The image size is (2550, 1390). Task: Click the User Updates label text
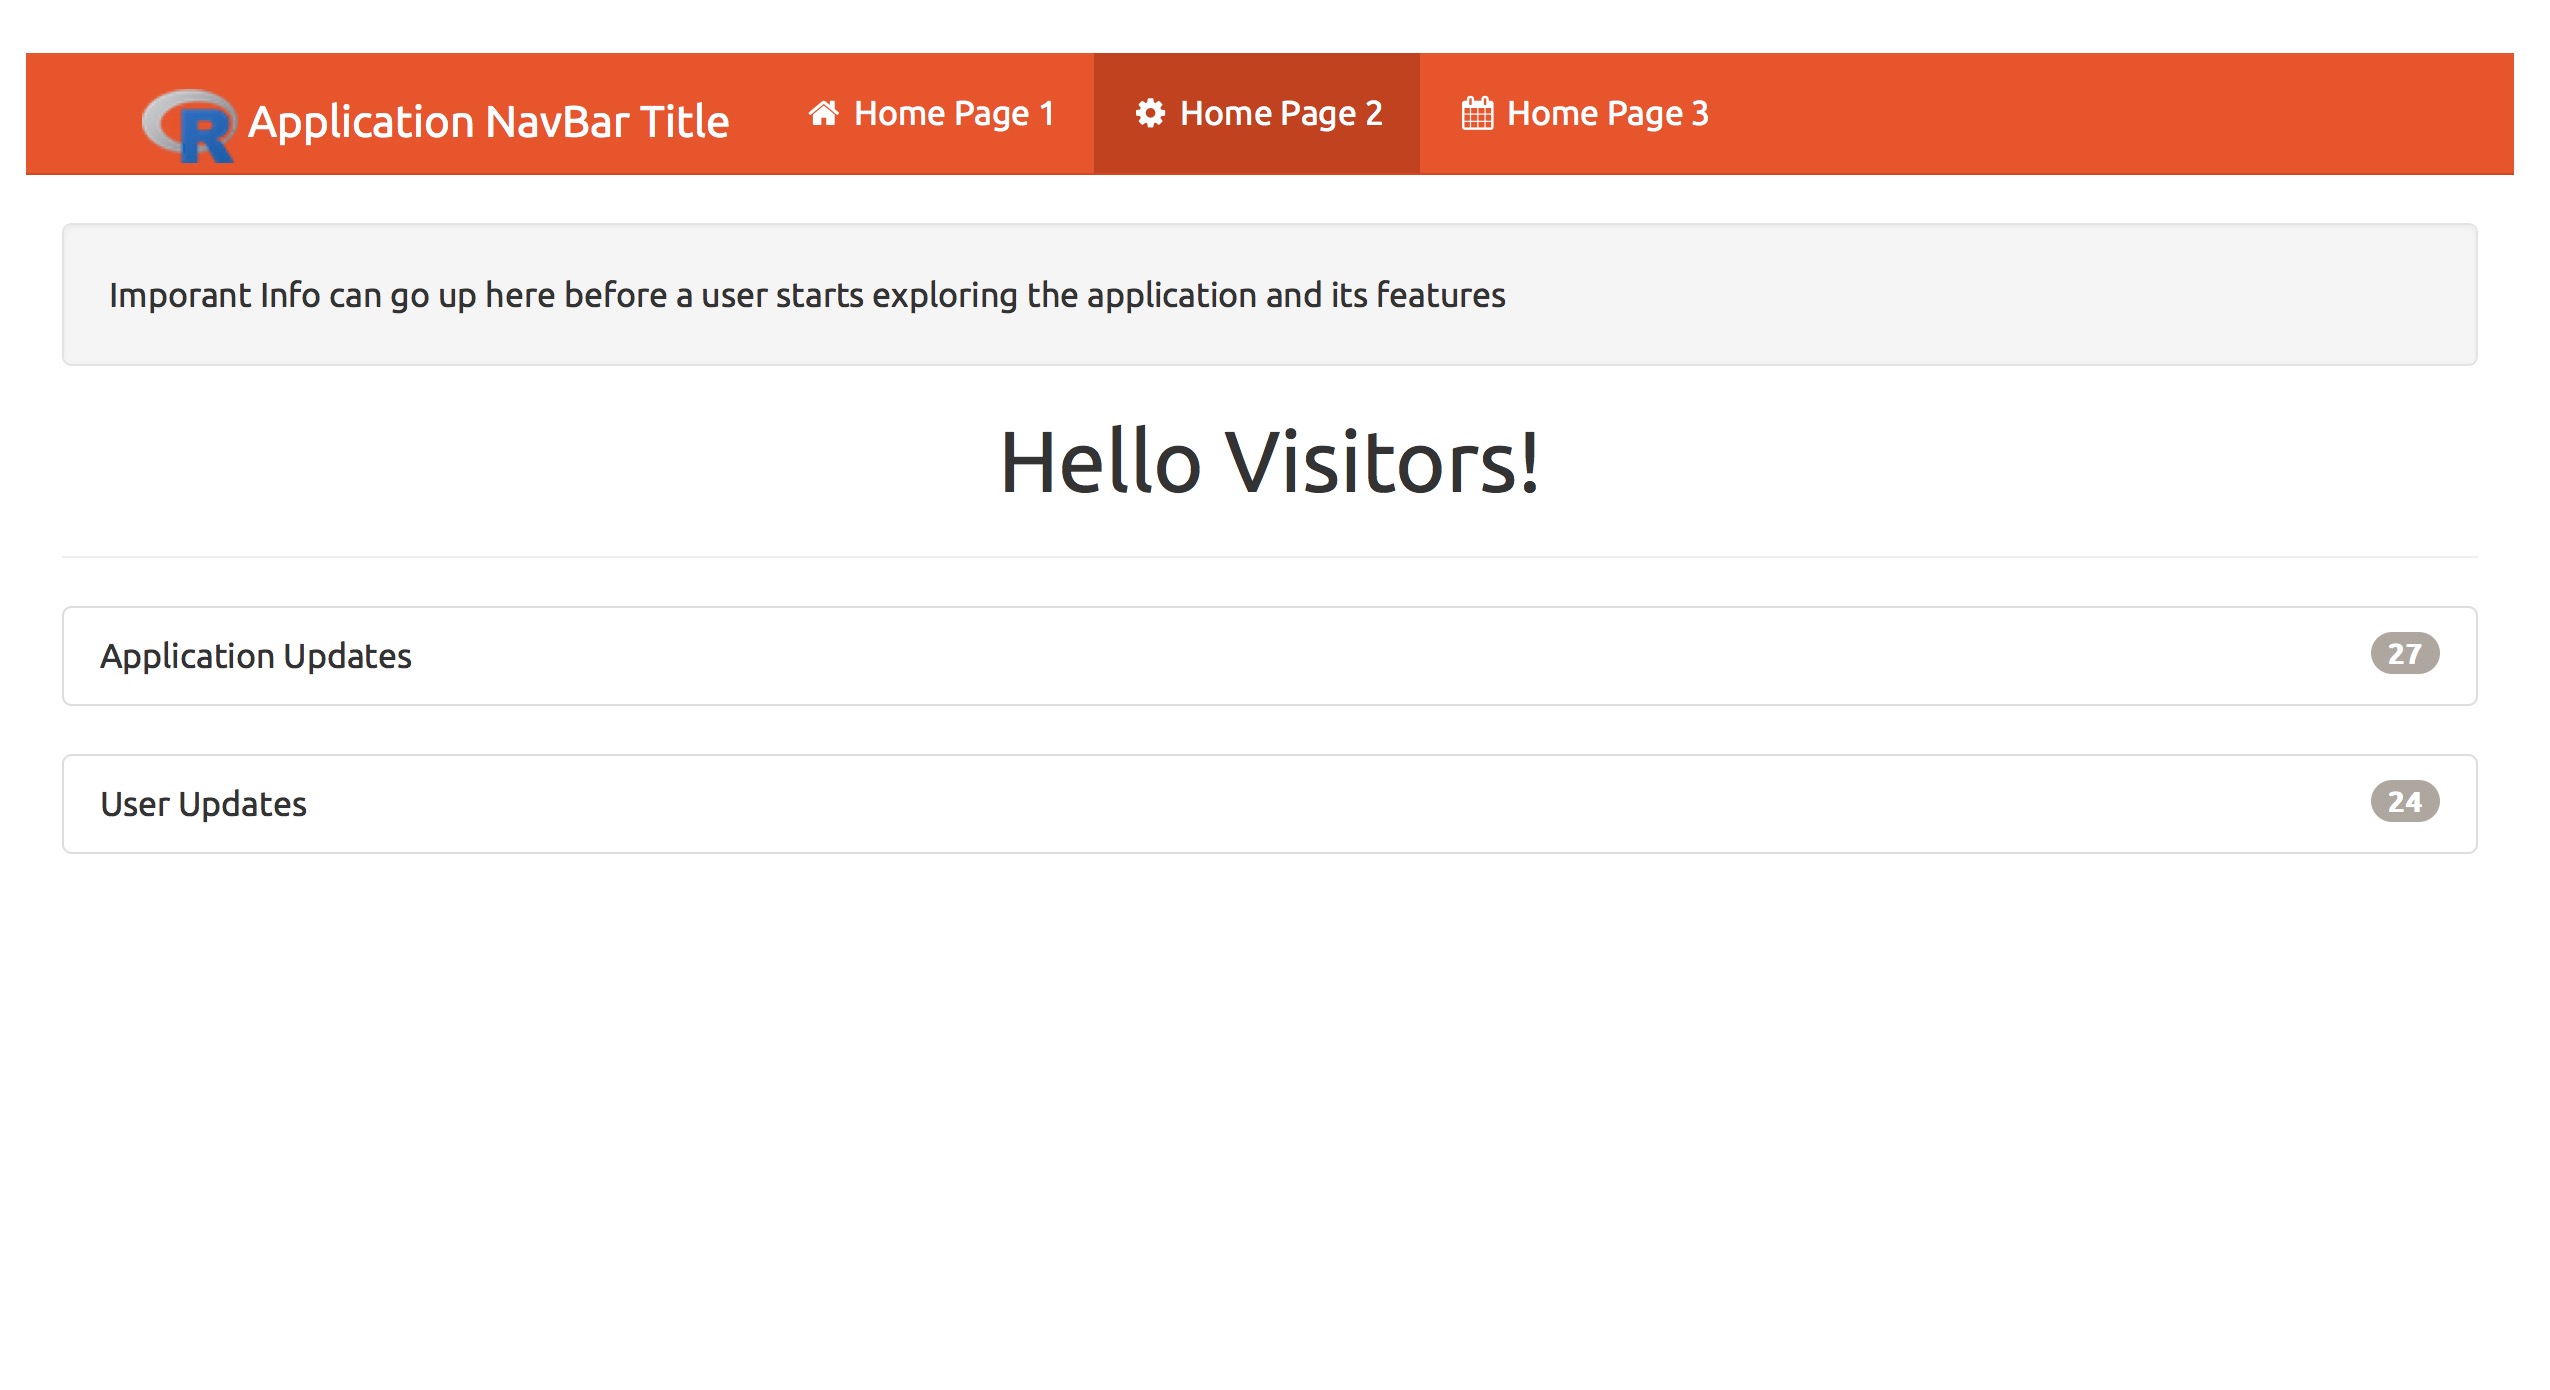(204, 804)
